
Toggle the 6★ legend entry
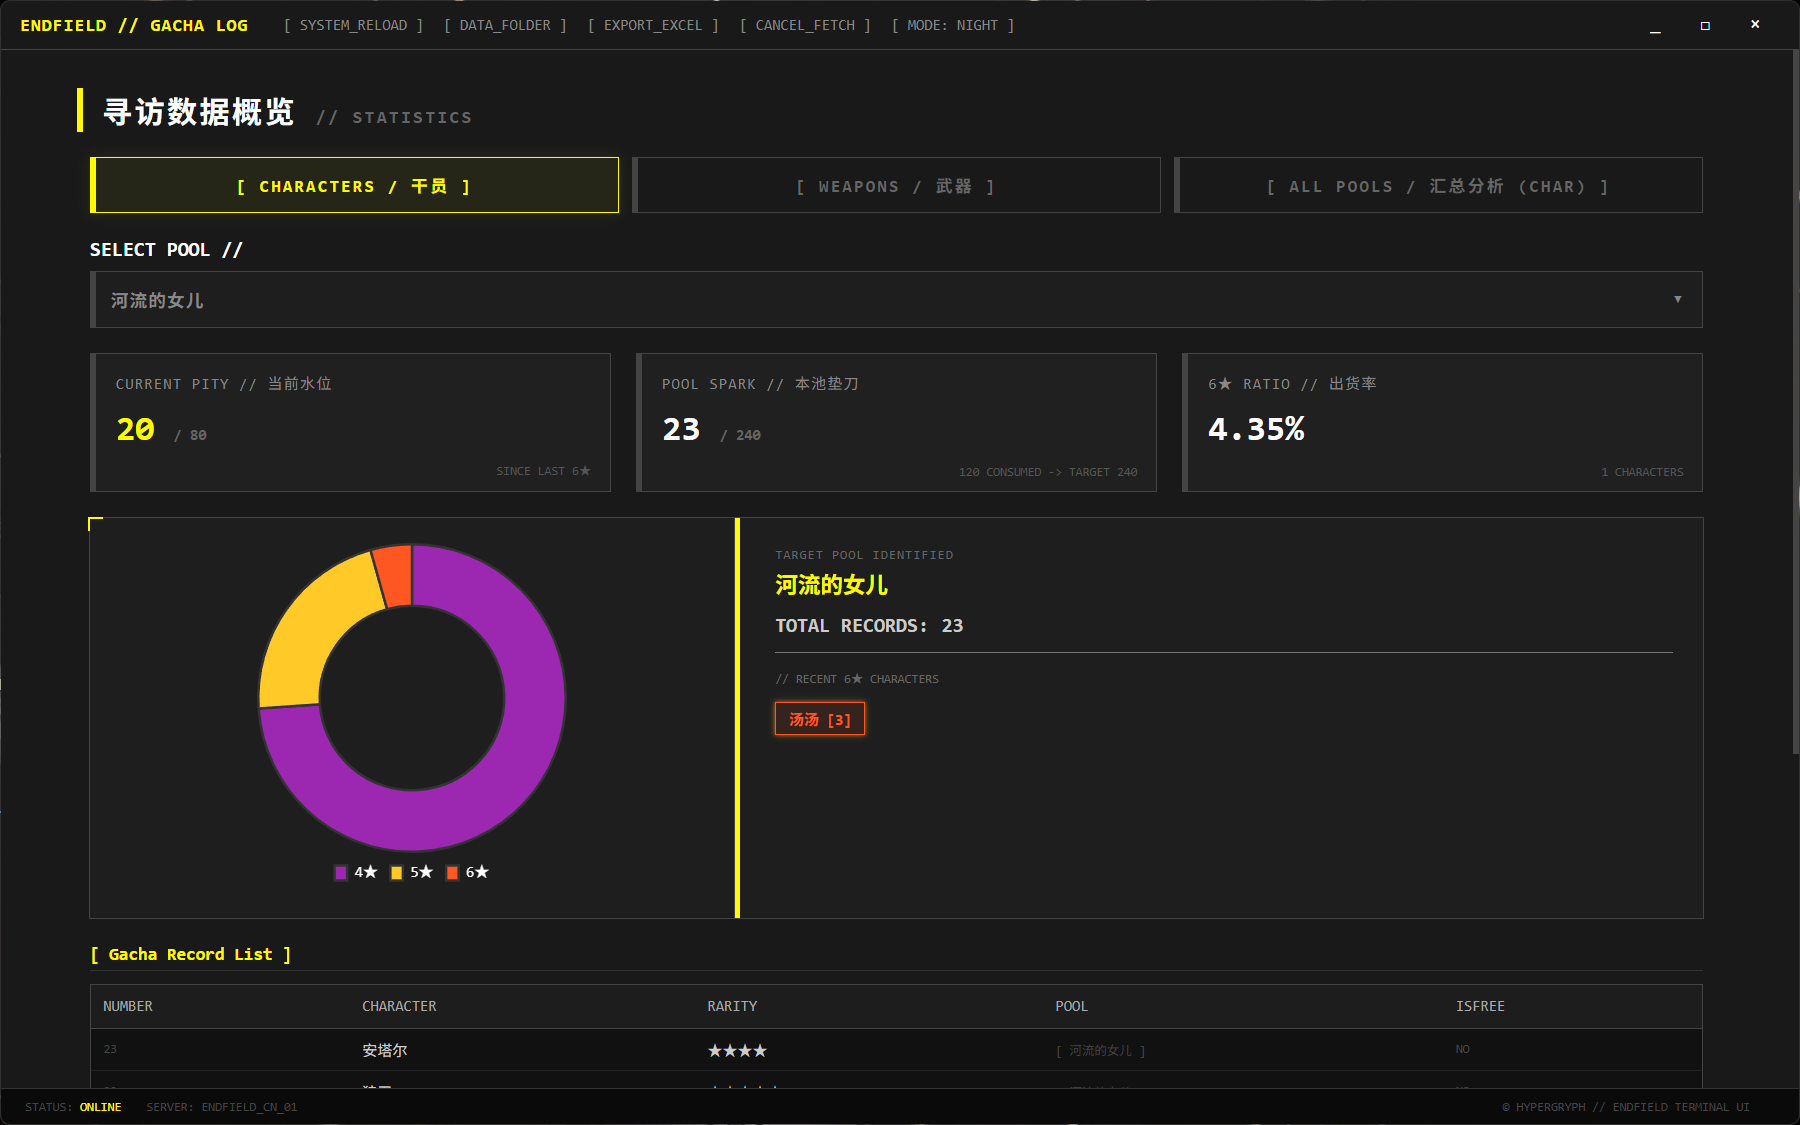pos(467,872)
